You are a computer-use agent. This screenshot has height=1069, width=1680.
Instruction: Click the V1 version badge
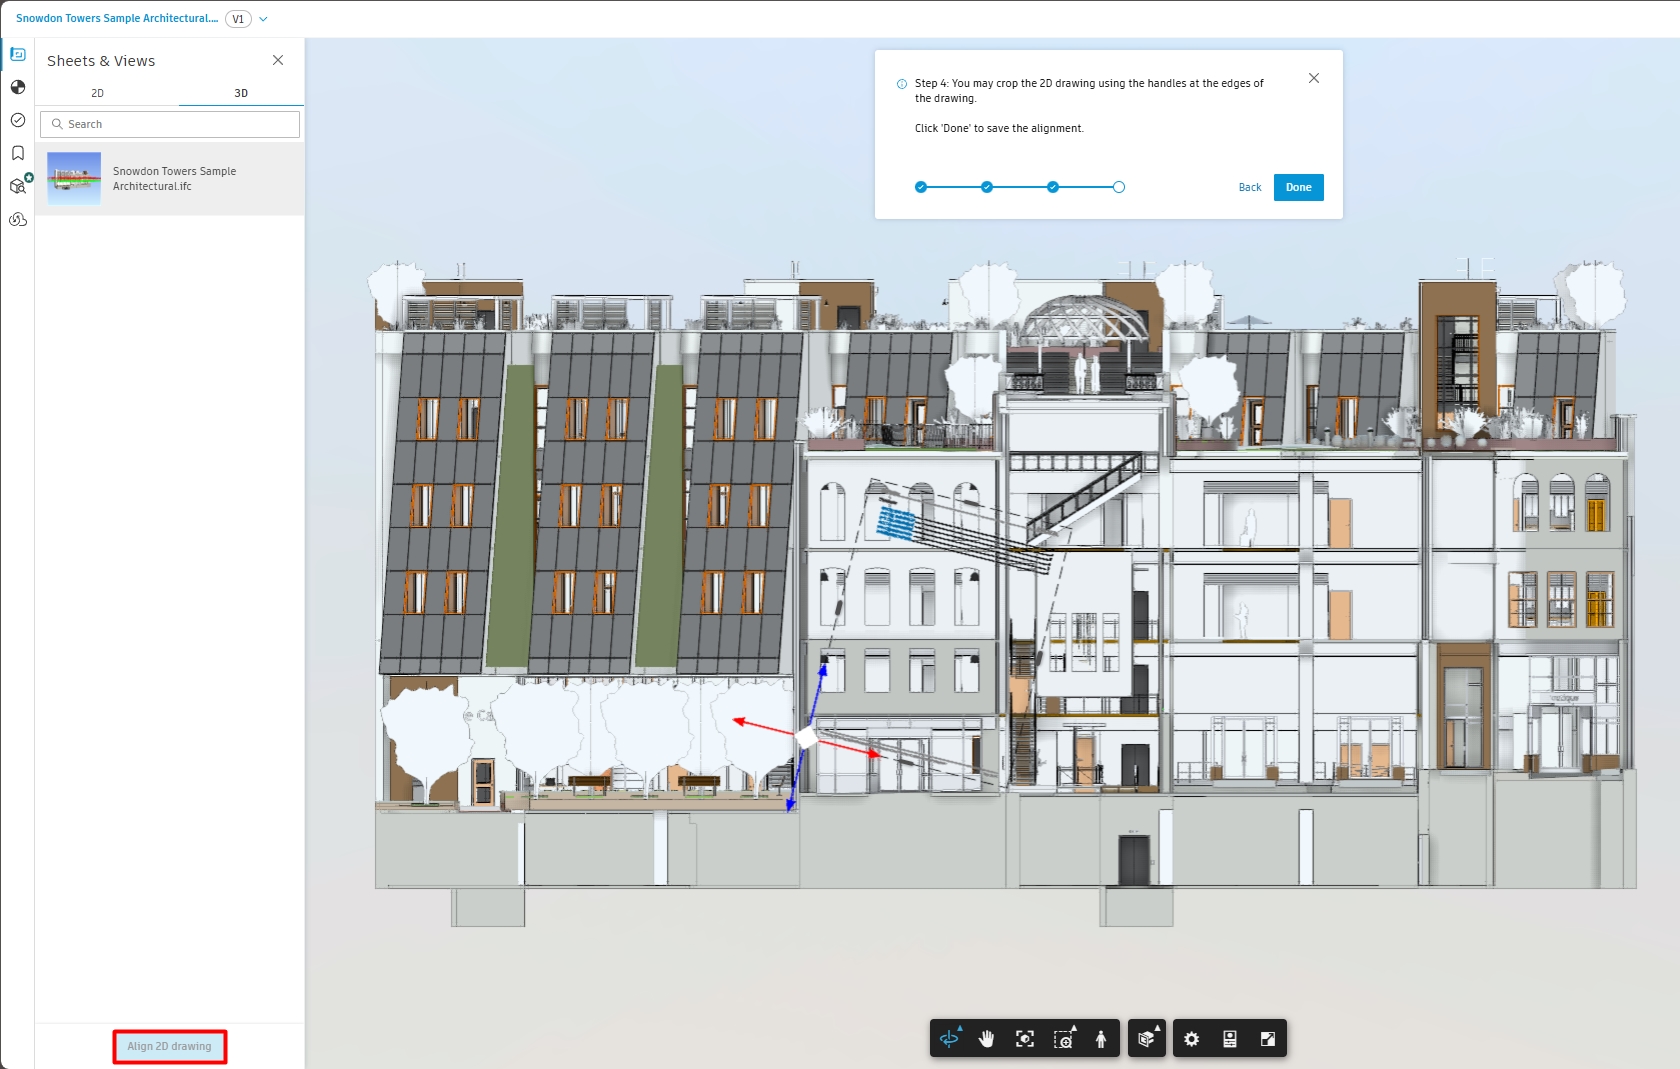click(x=238, y=18)
